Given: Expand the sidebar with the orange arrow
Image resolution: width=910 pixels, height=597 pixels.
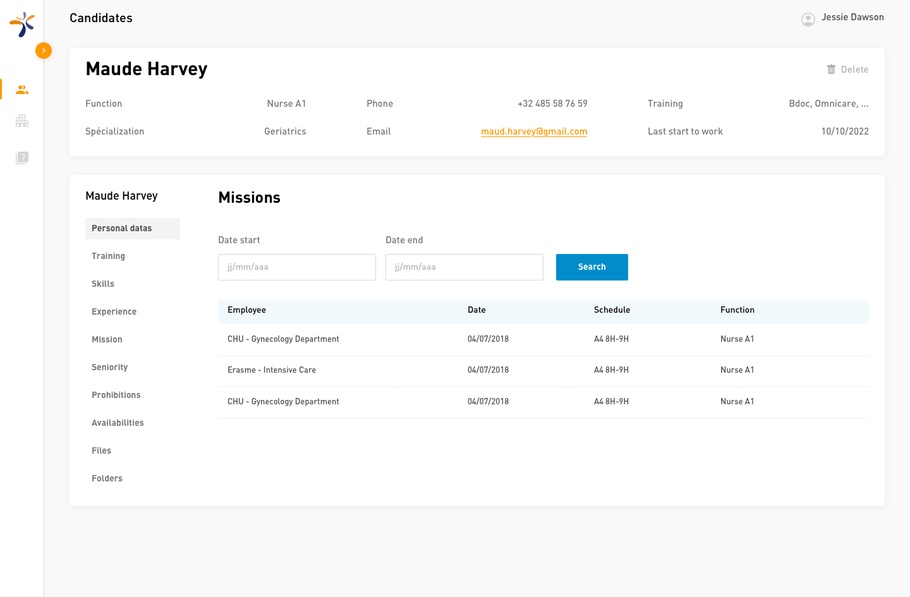Looking at the screenshot, I should click(43, 50).
